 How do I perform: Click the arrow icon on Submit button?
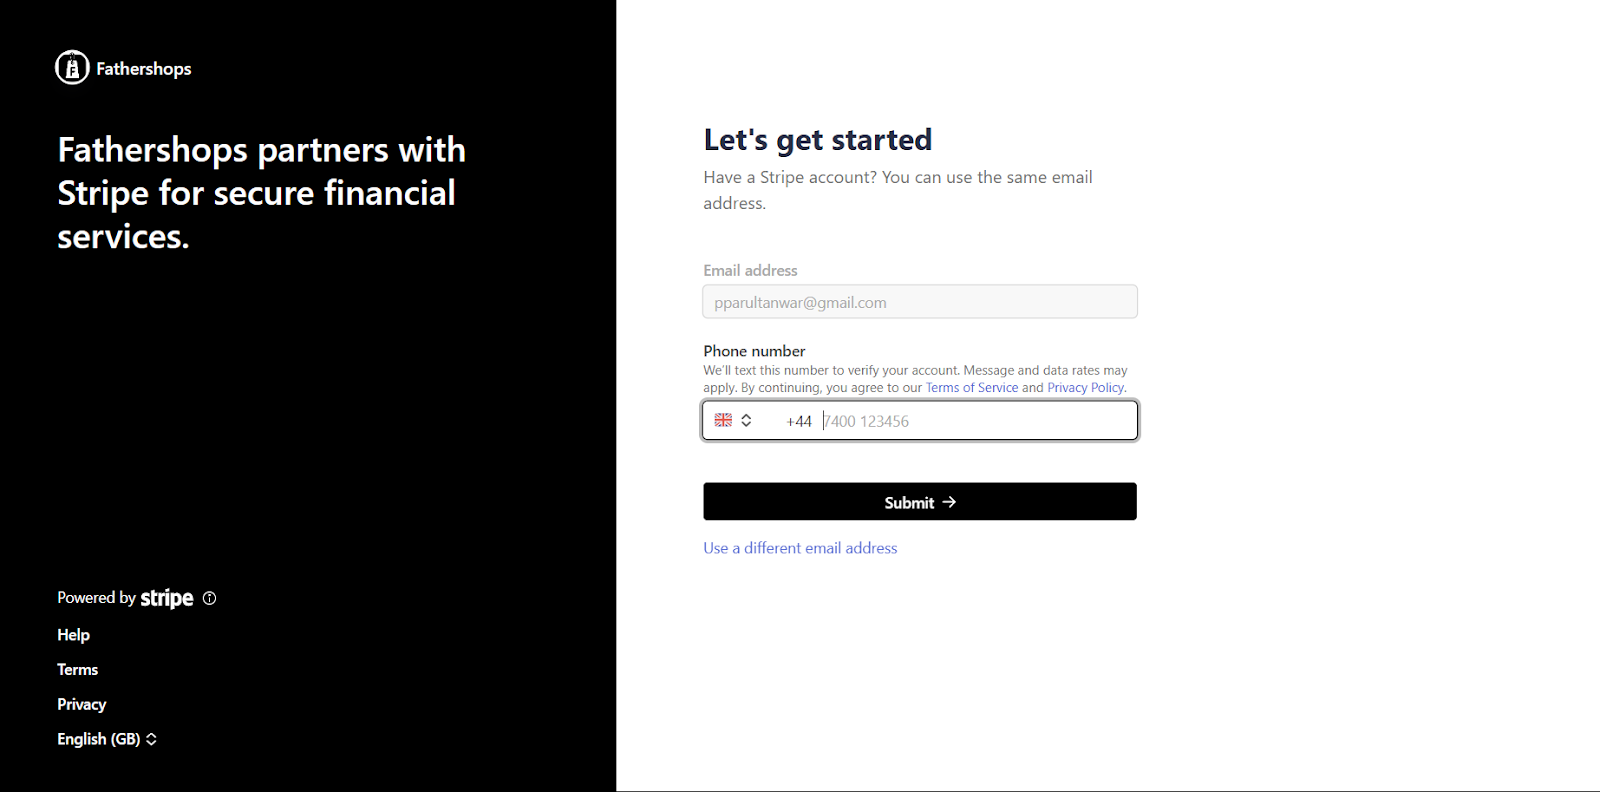(x=949, y=502)
